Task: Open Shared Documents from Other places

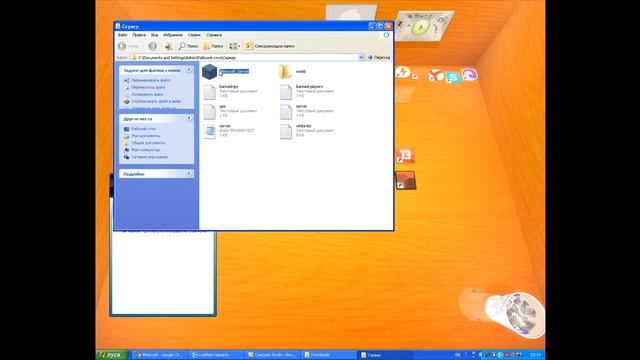Action: (148, 143)
